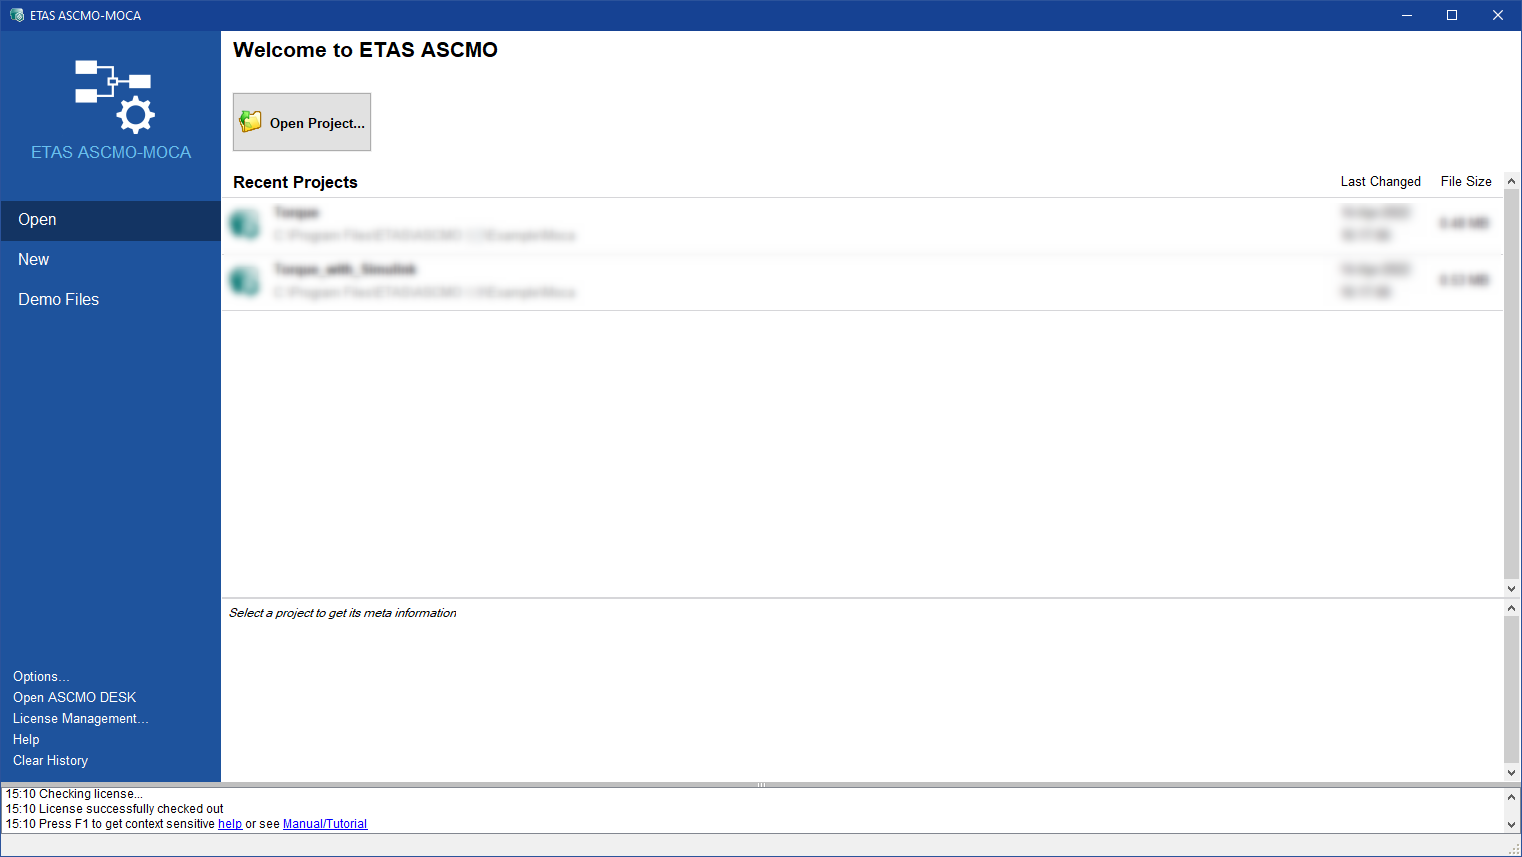Screen dimensions: 1522x857
Task: Click the ETAS ASCMO-MOCA logo icon
Action: tap(114, 96)
